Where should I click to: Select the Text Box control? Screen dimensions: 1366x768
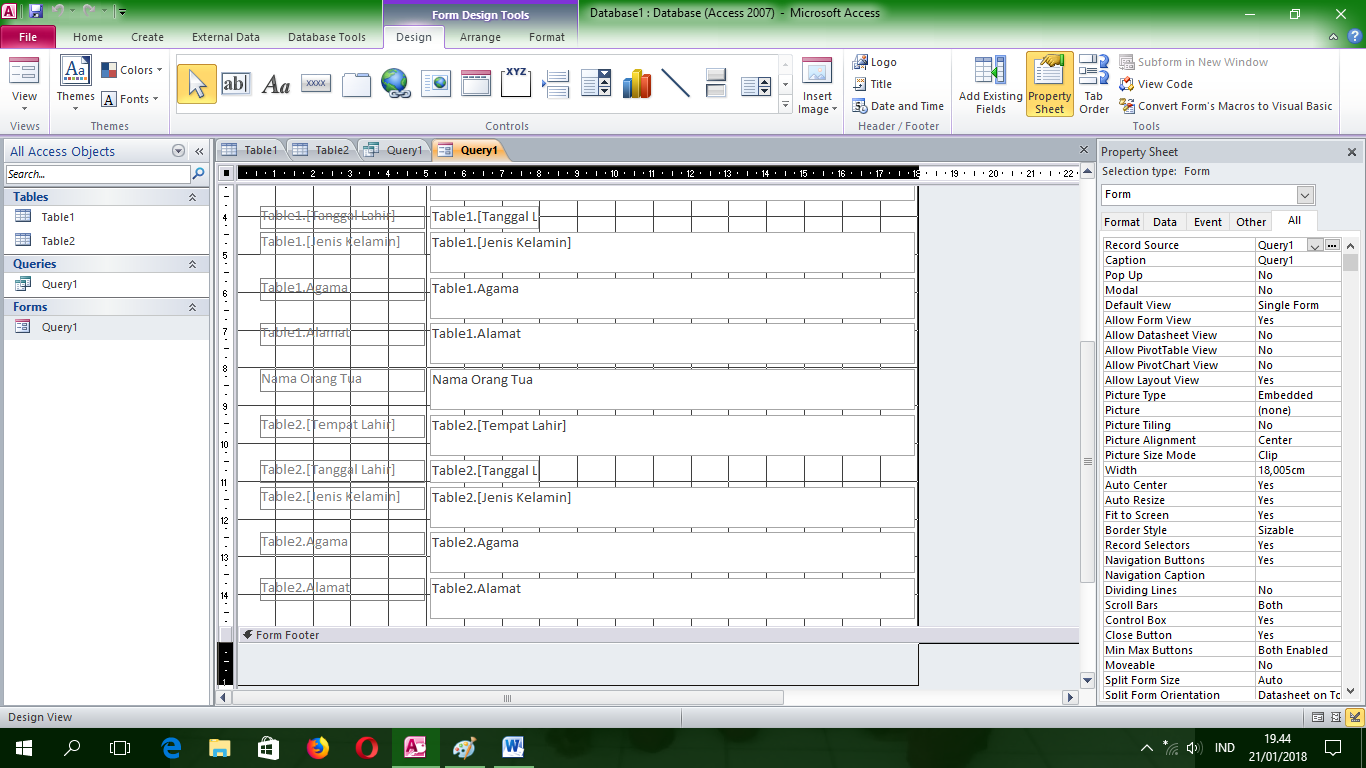(x=237, y=84)
